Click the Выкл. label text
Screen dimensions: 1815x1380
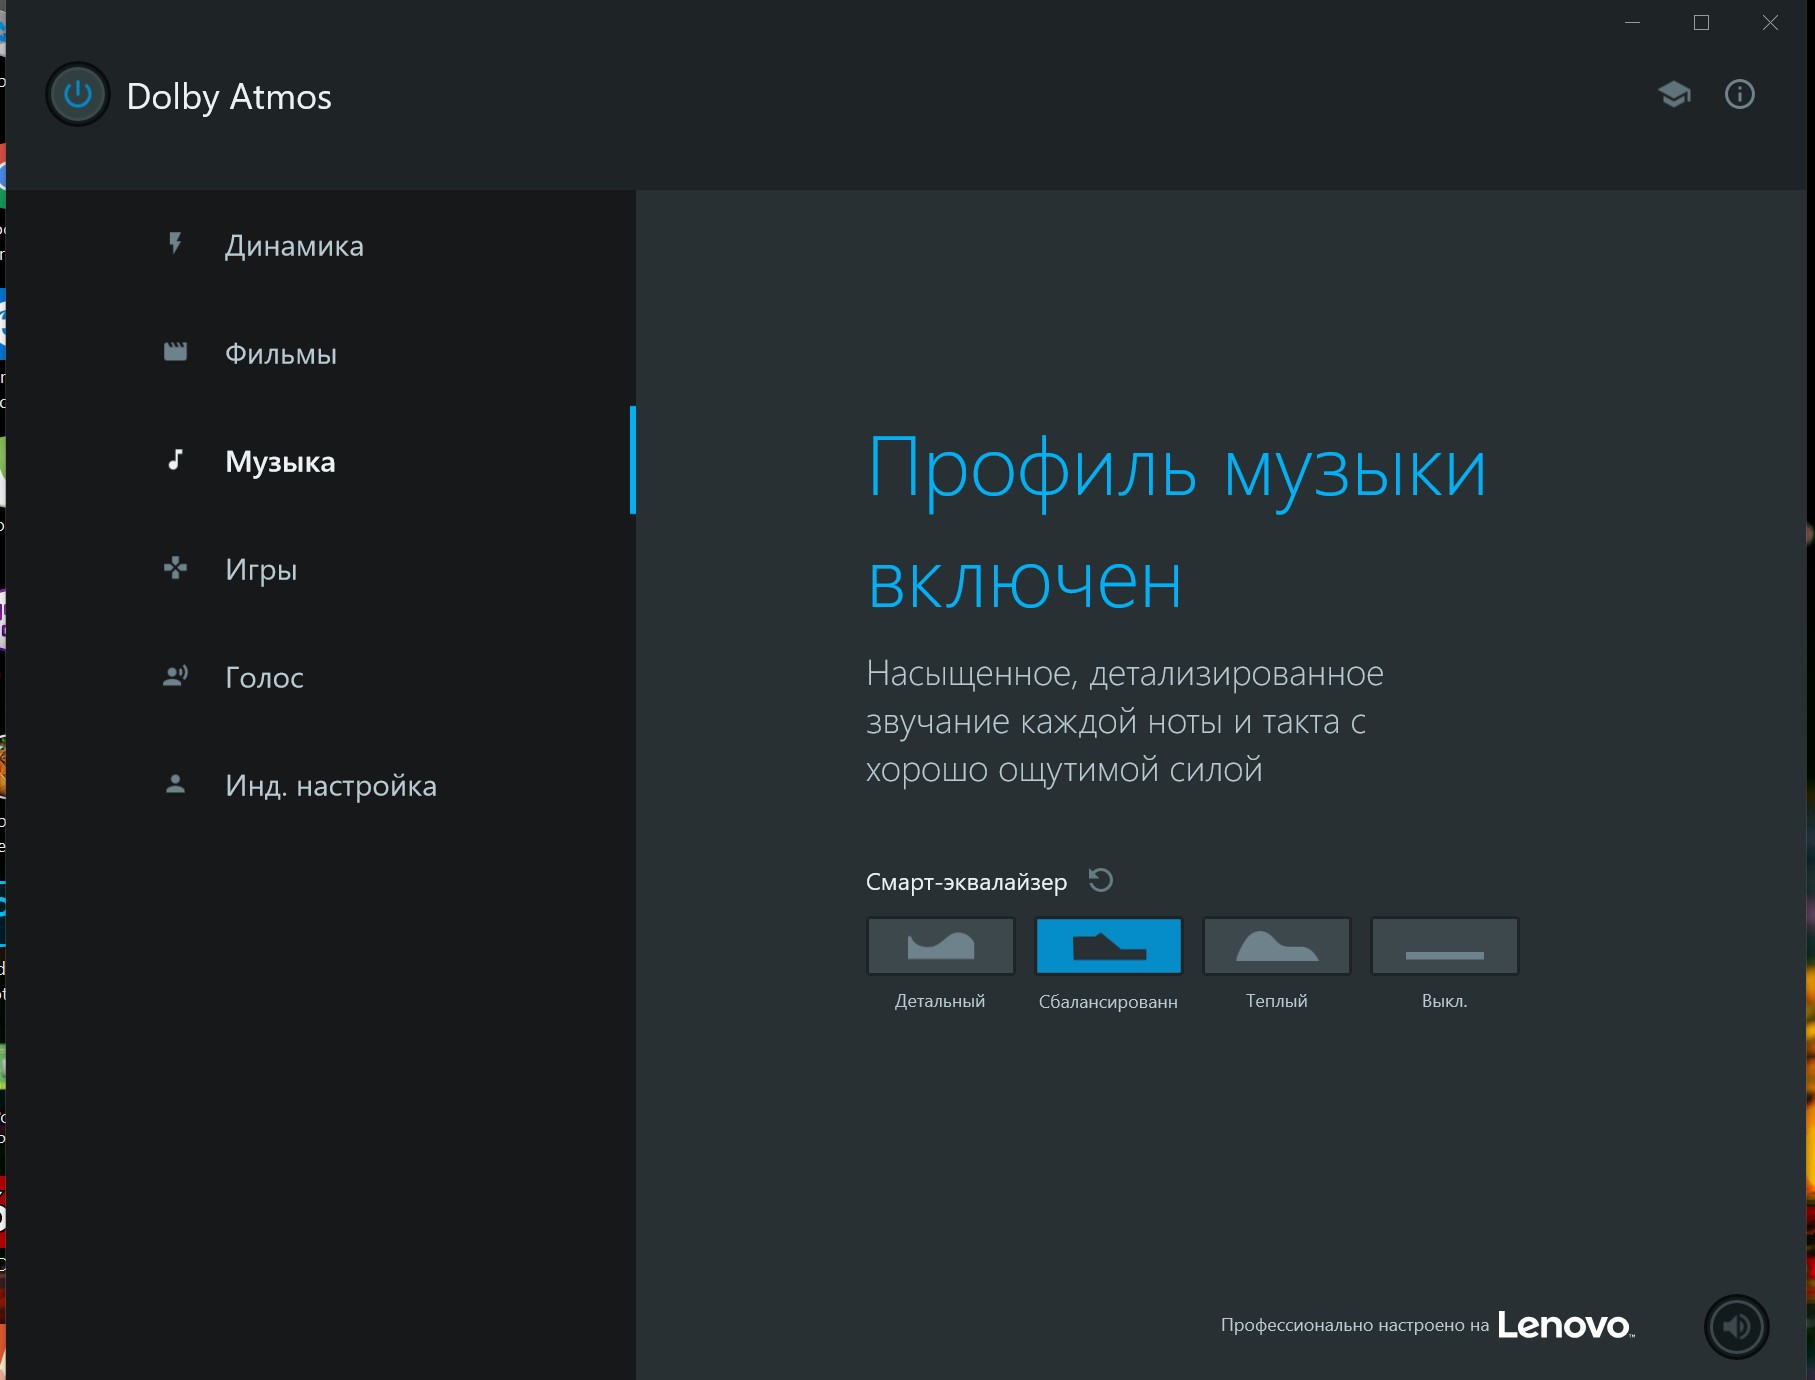click(1445, 1001)
